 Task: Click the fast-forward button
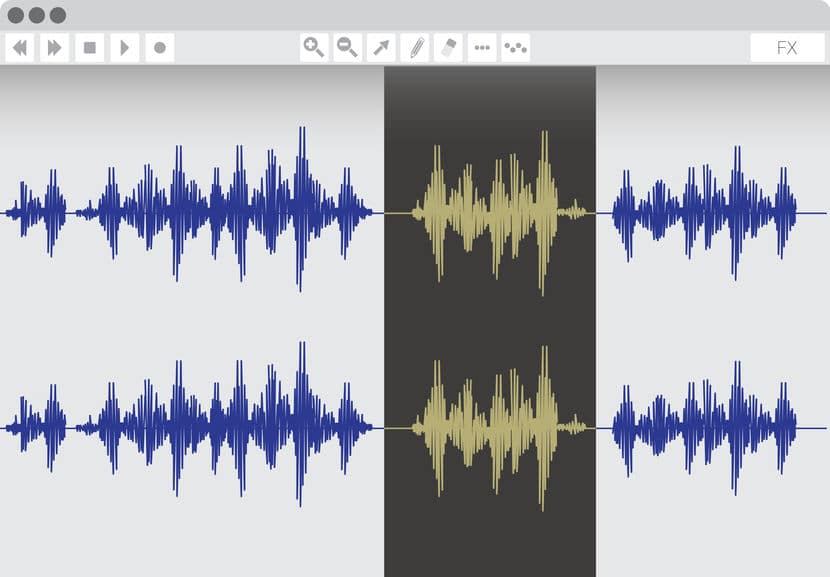[55, 48]
